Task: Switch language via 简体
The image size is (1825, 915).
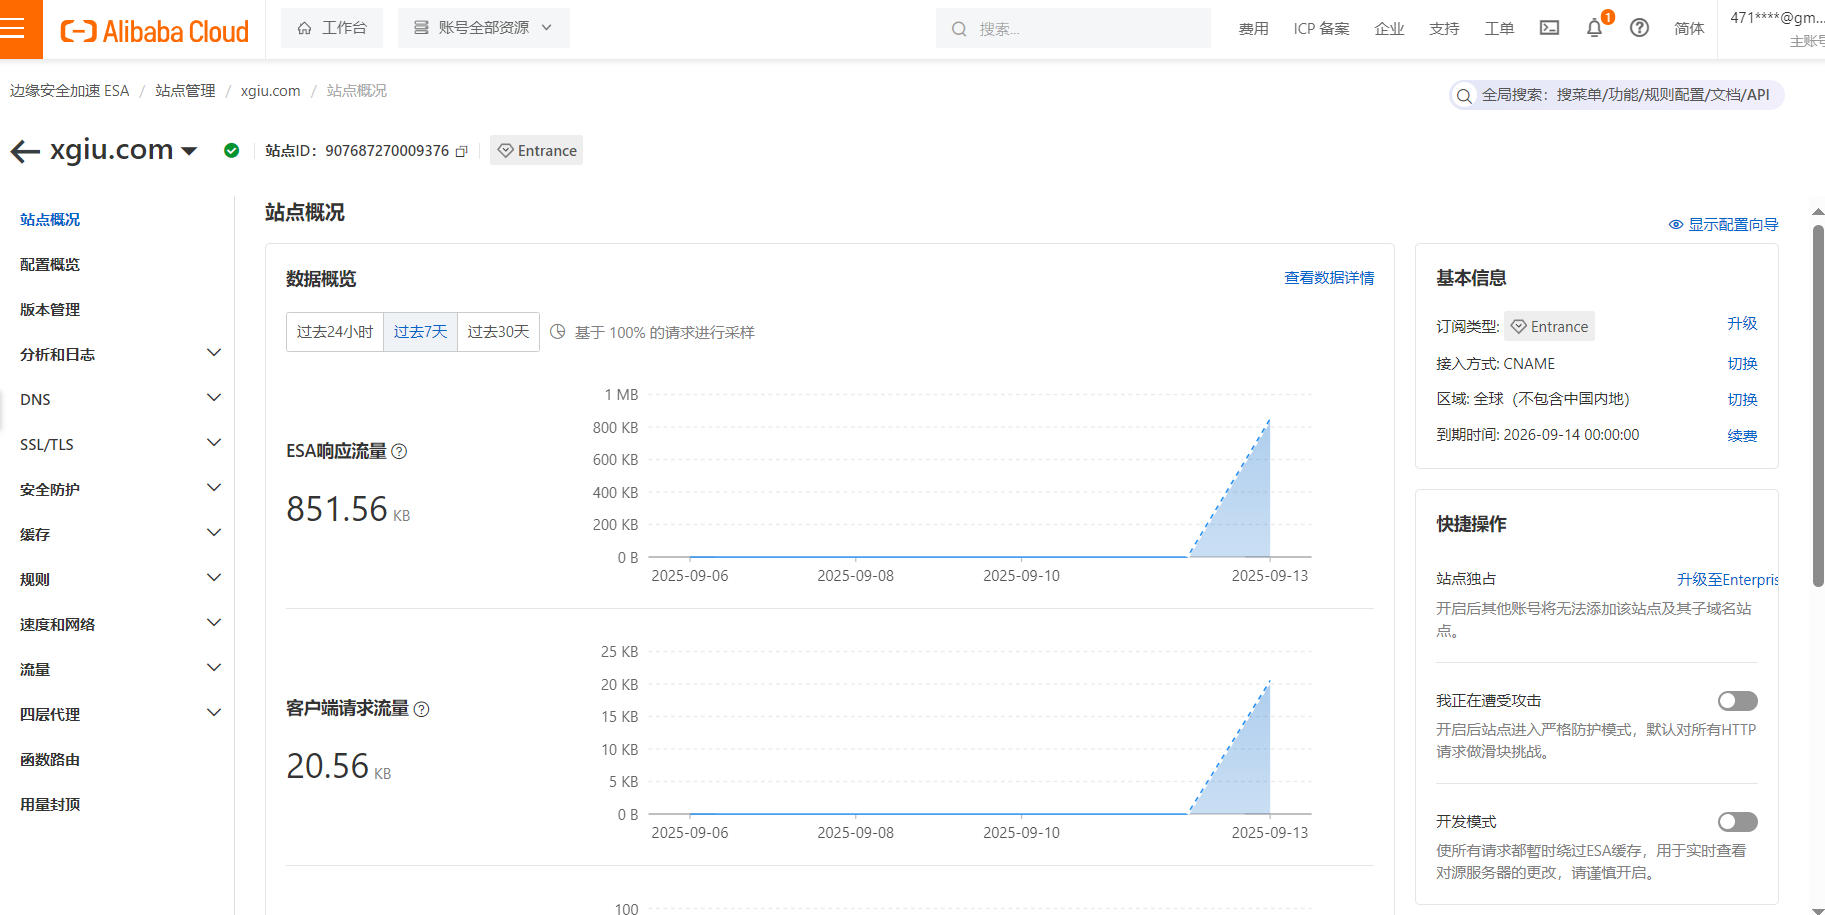Action: point(1689,28)
